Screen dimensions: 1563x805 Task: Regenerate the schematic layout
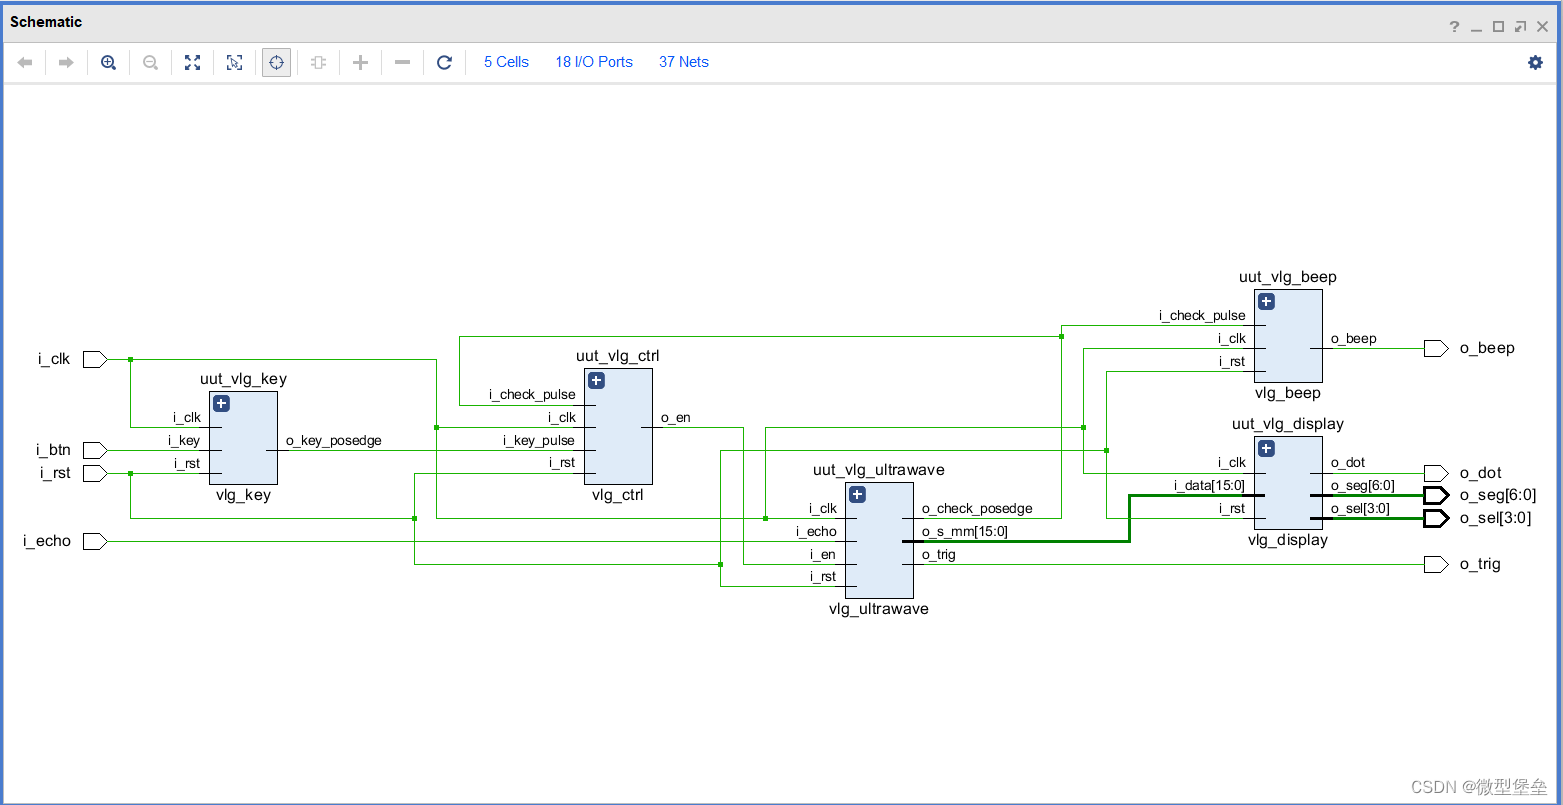click(444, 62)
